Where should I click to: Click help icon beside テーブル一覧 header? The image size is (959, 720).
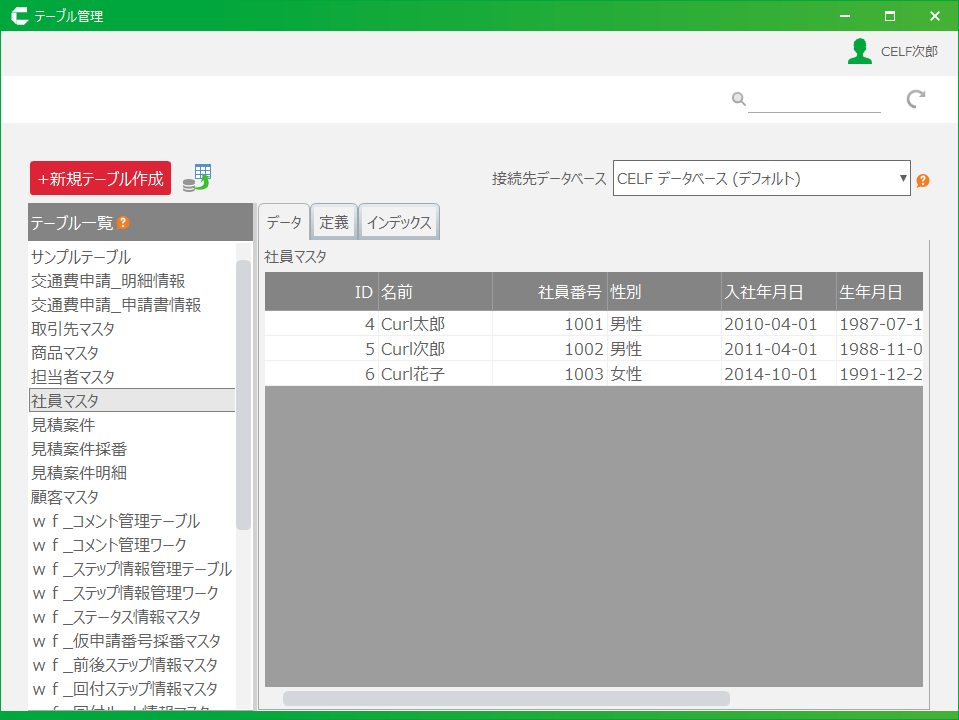pos(123,223)
